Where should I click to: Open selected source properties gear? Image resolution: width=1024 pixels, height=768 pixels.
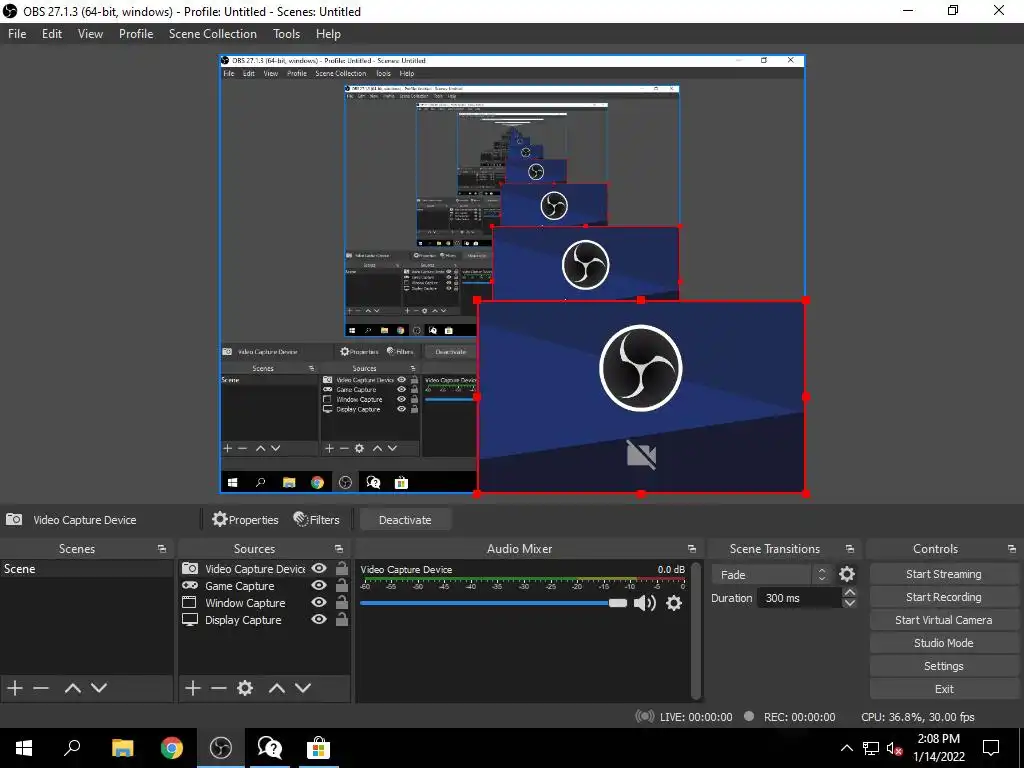(x=245, y=688)
